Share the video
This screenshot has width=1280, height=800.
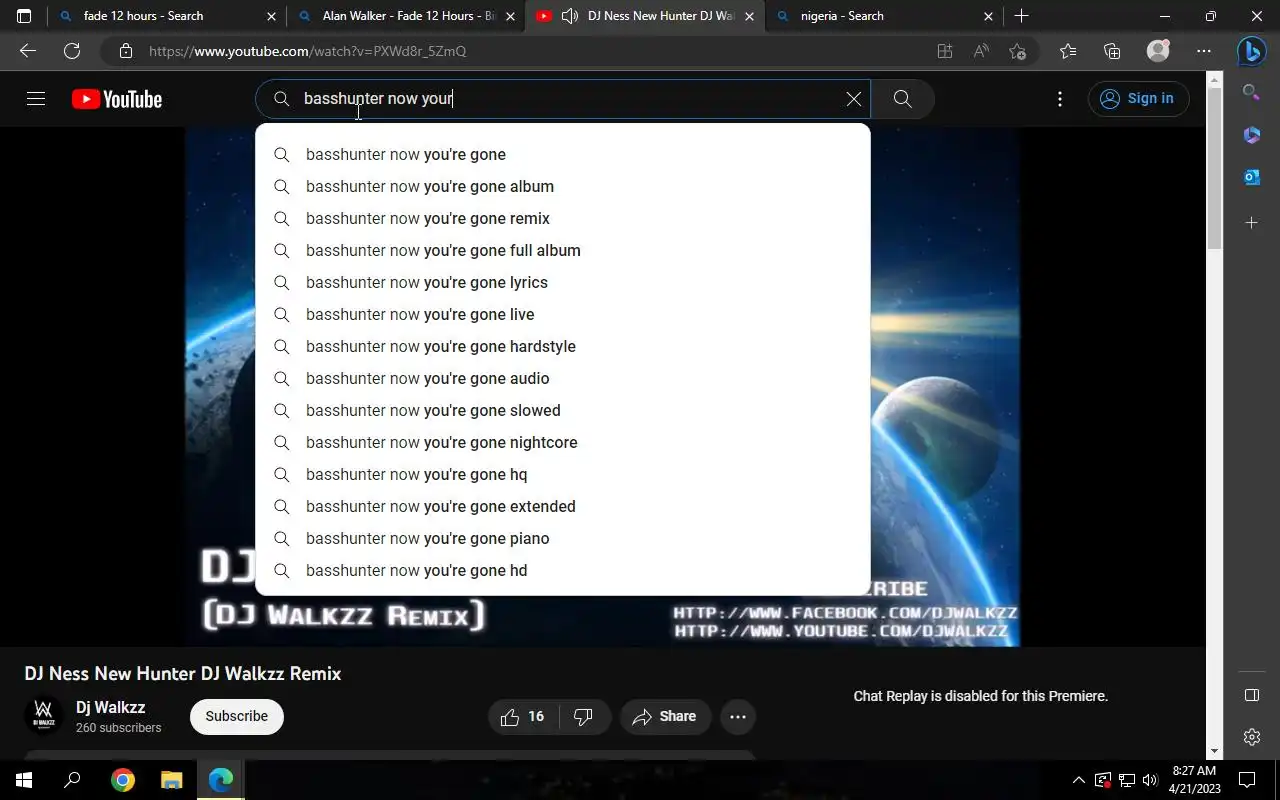[x=665, y=716]
